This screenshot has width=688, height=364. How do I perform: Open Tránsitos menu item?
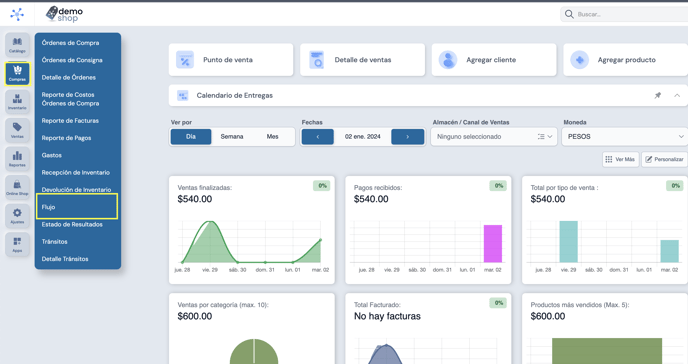tap(54, 242)
